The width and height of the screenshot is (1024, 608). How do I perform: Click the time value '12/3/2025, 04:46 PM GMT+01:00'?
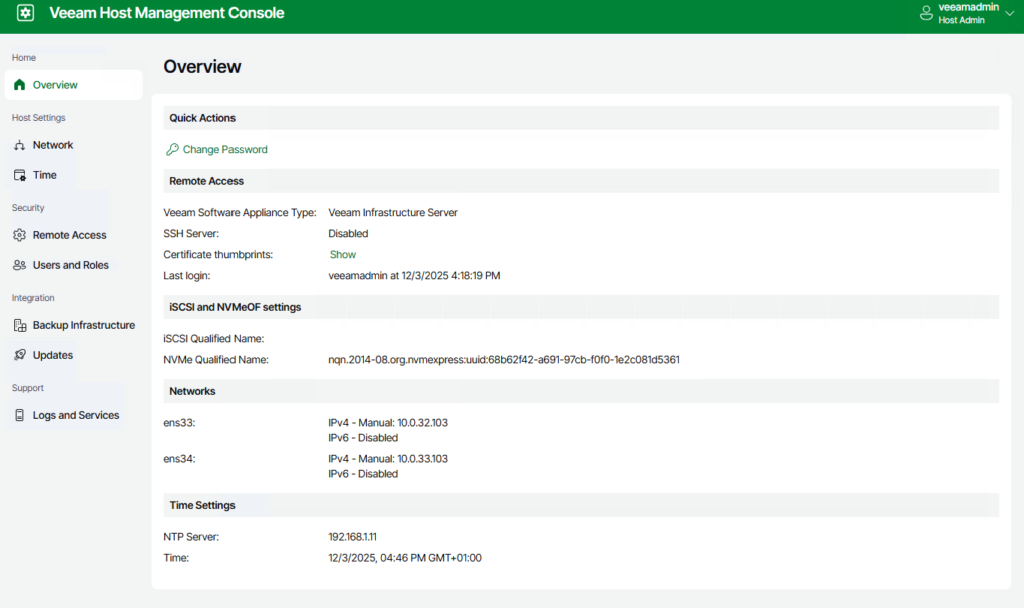pyautogui.click(x=405, y=558)
